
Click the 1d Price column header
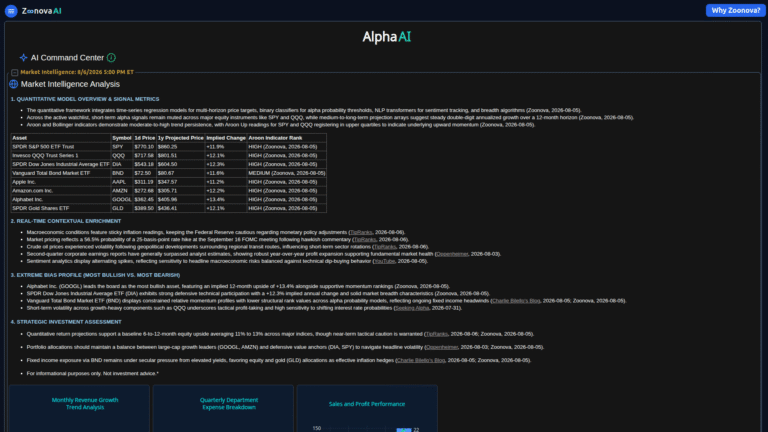(x=144, y=138)
